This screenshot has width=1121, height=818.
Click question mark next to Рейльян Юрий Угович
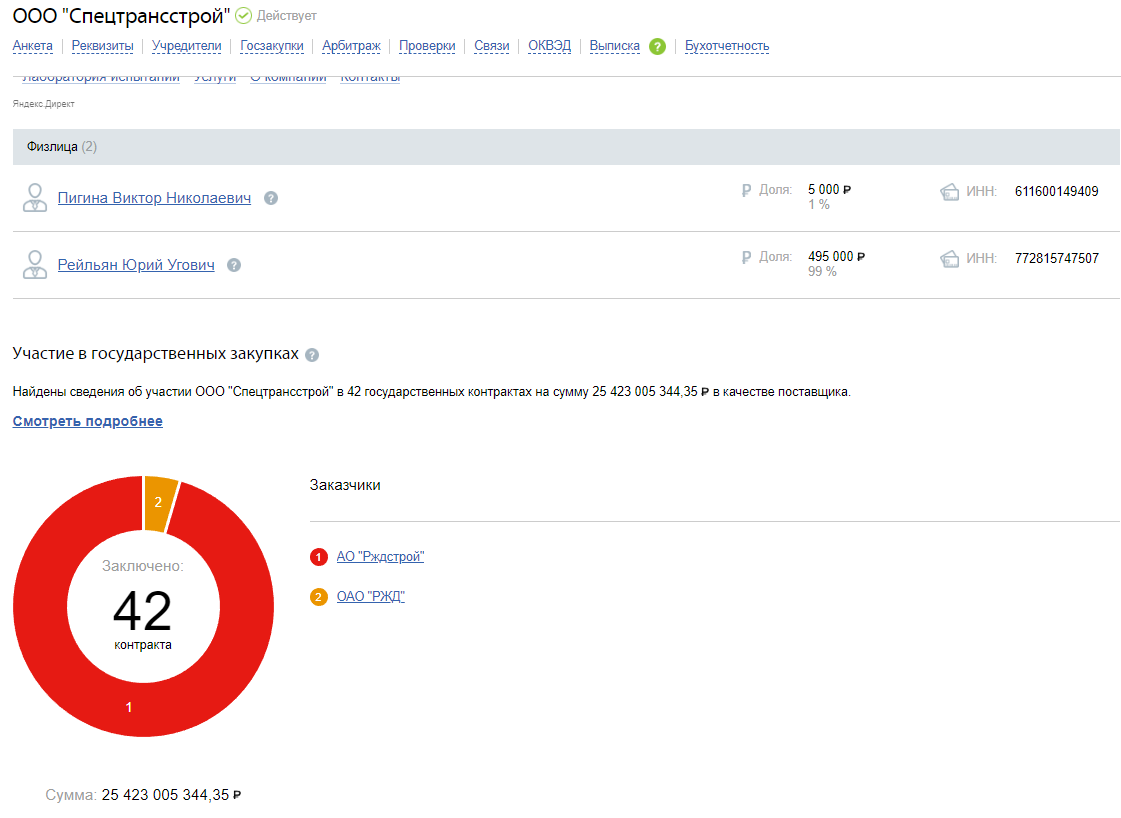[234, 265]
